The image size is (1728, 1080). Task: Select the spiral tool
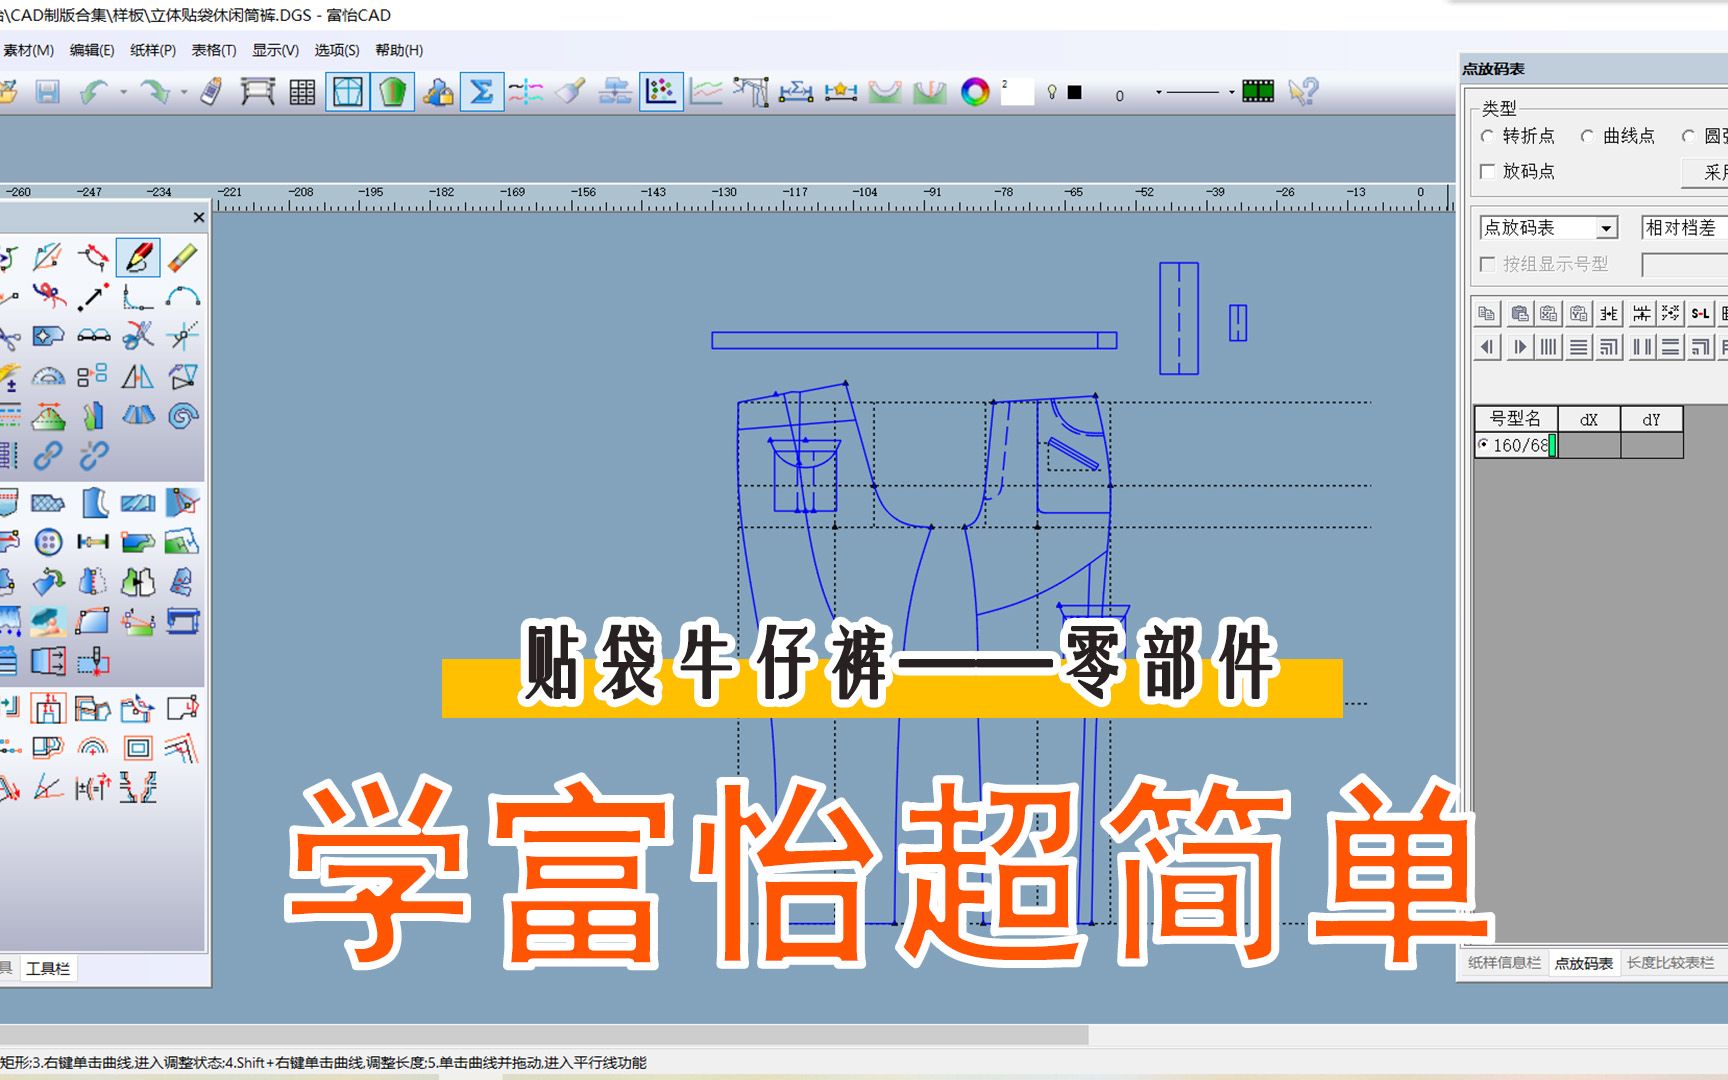(182, 415)
